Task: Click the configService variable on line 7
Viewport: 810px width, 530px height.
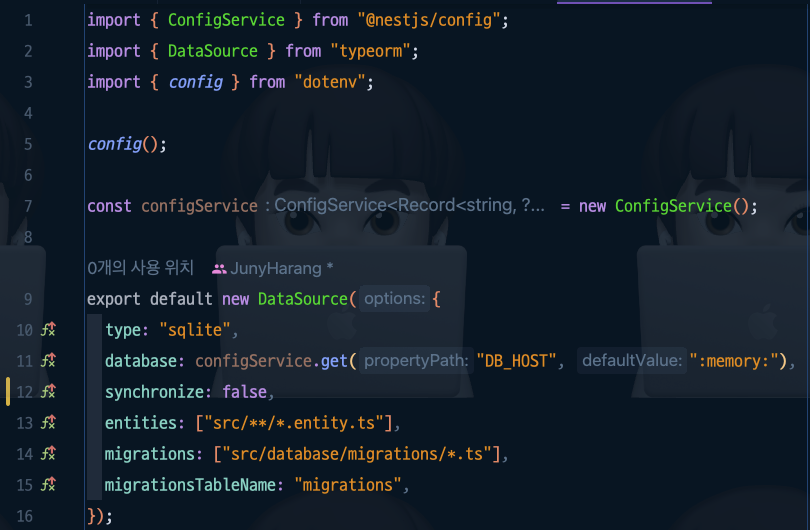Action: click(199, 206)
